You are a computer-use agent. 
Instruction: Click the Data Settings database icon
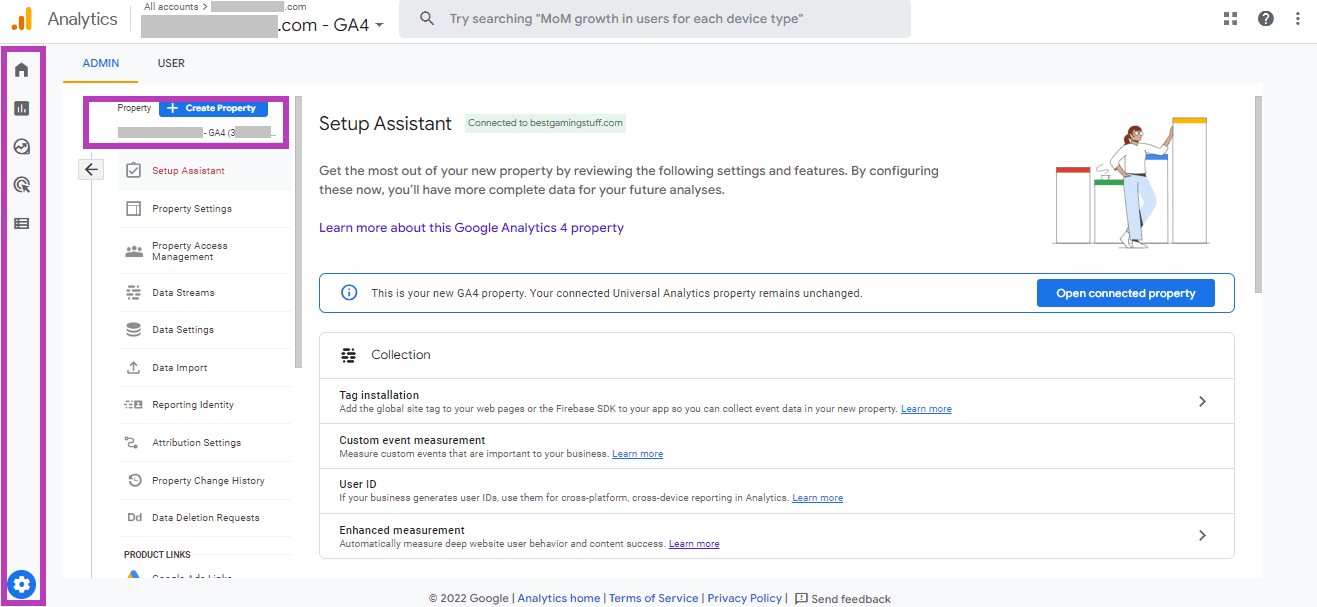(x=133, y=330)
